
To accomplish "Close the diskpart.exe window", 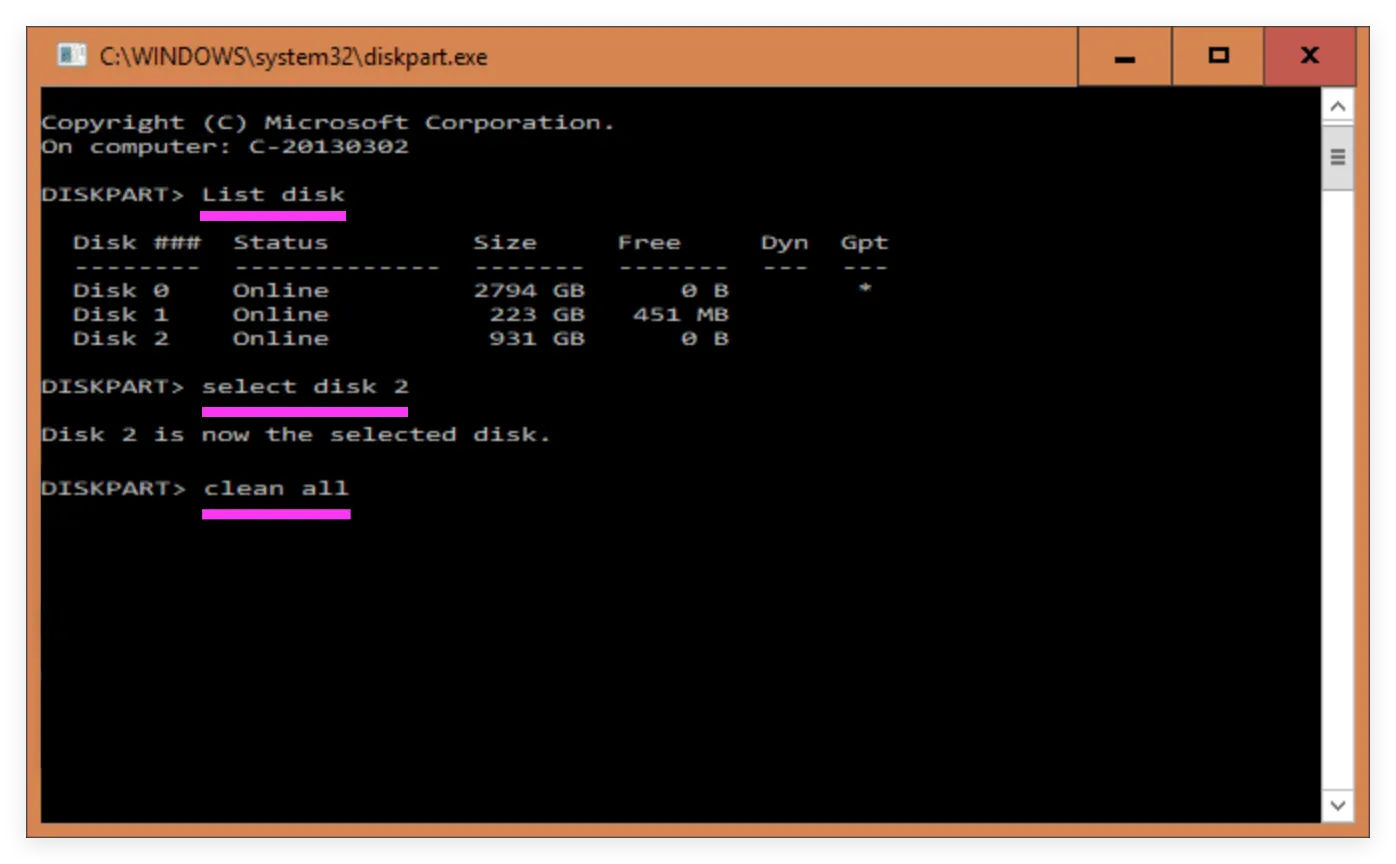I will click(1310, 57).
